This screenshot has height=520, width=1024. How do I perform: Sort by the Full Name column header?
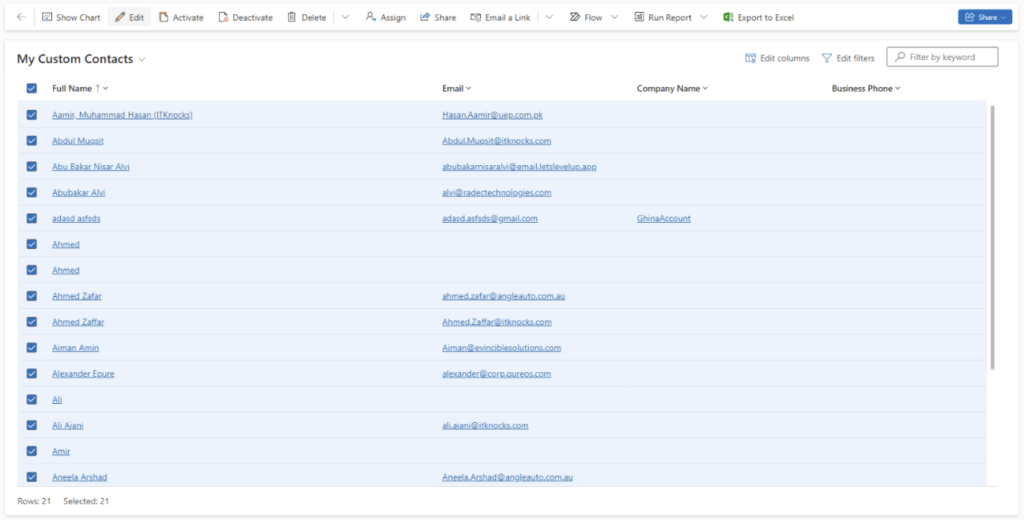pyautogui.click(x=72, y=89)
